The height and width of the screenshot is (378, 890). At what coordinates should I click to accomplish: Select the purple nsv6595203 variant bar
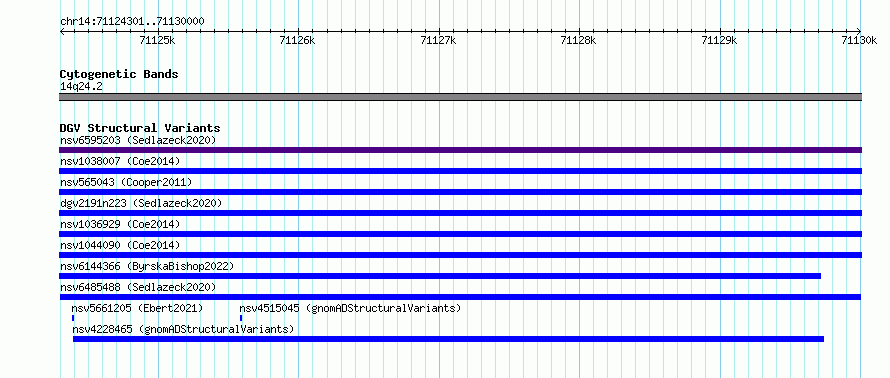pyautogui.click(x=460, y=150)
